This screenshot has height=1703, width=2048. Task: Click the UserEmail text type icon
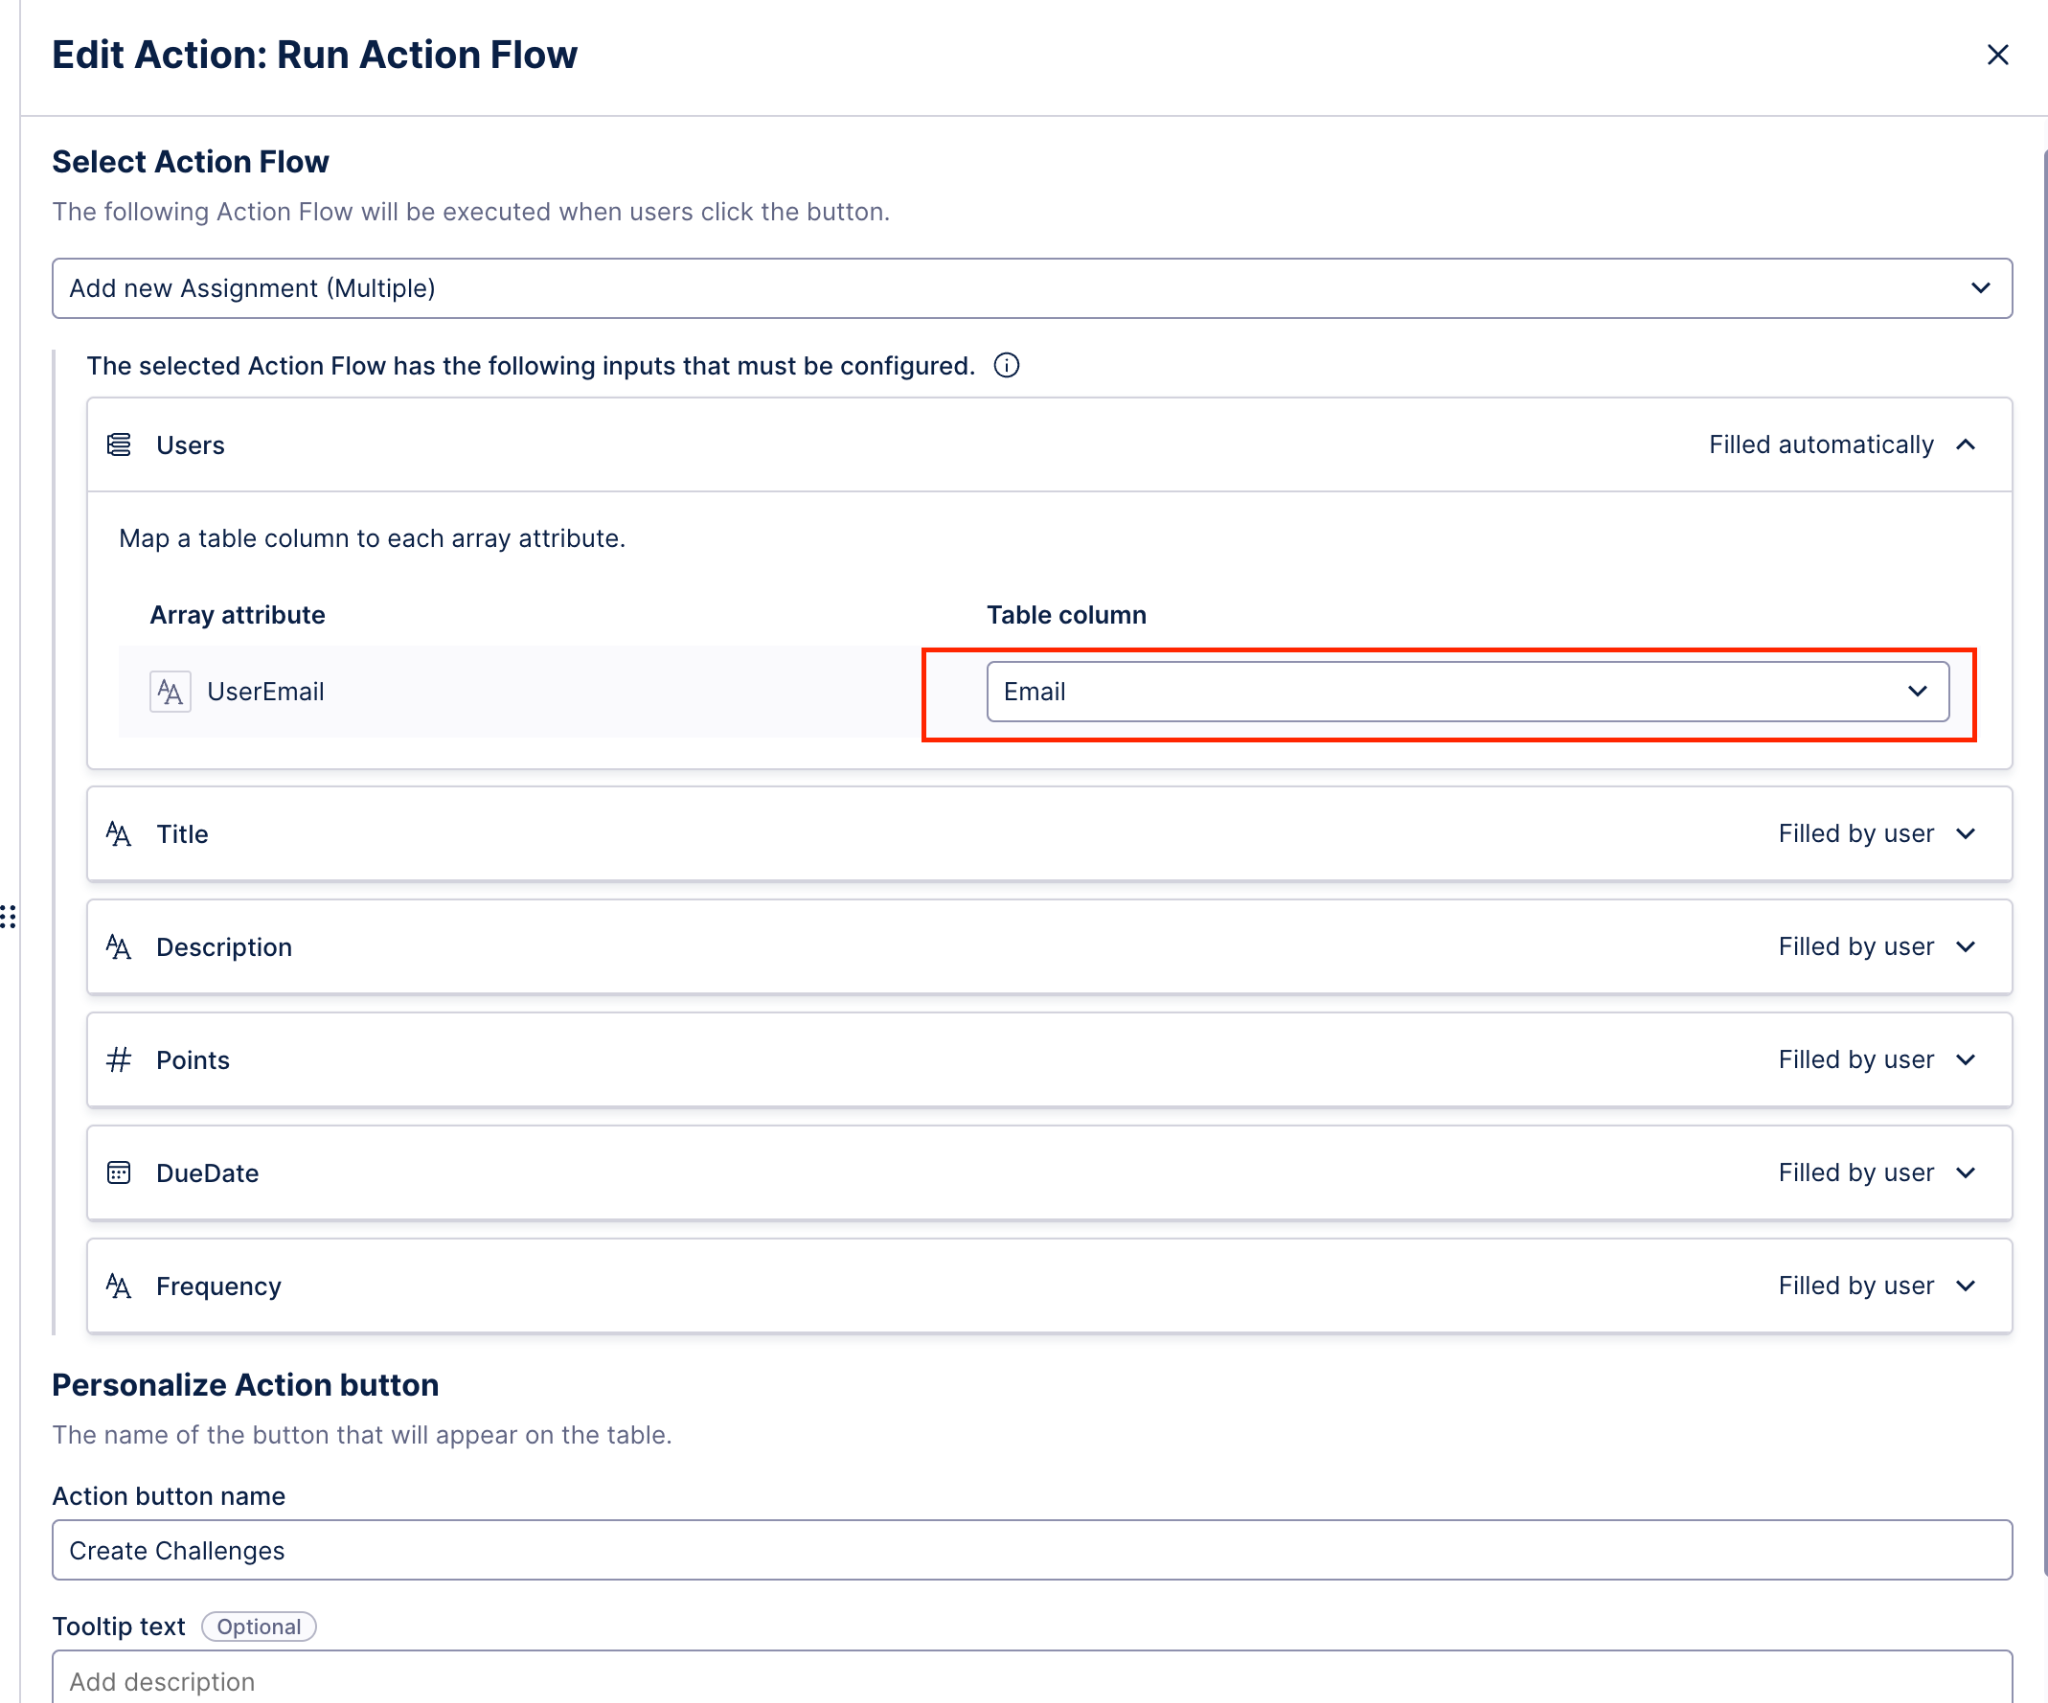click(170, 692)
